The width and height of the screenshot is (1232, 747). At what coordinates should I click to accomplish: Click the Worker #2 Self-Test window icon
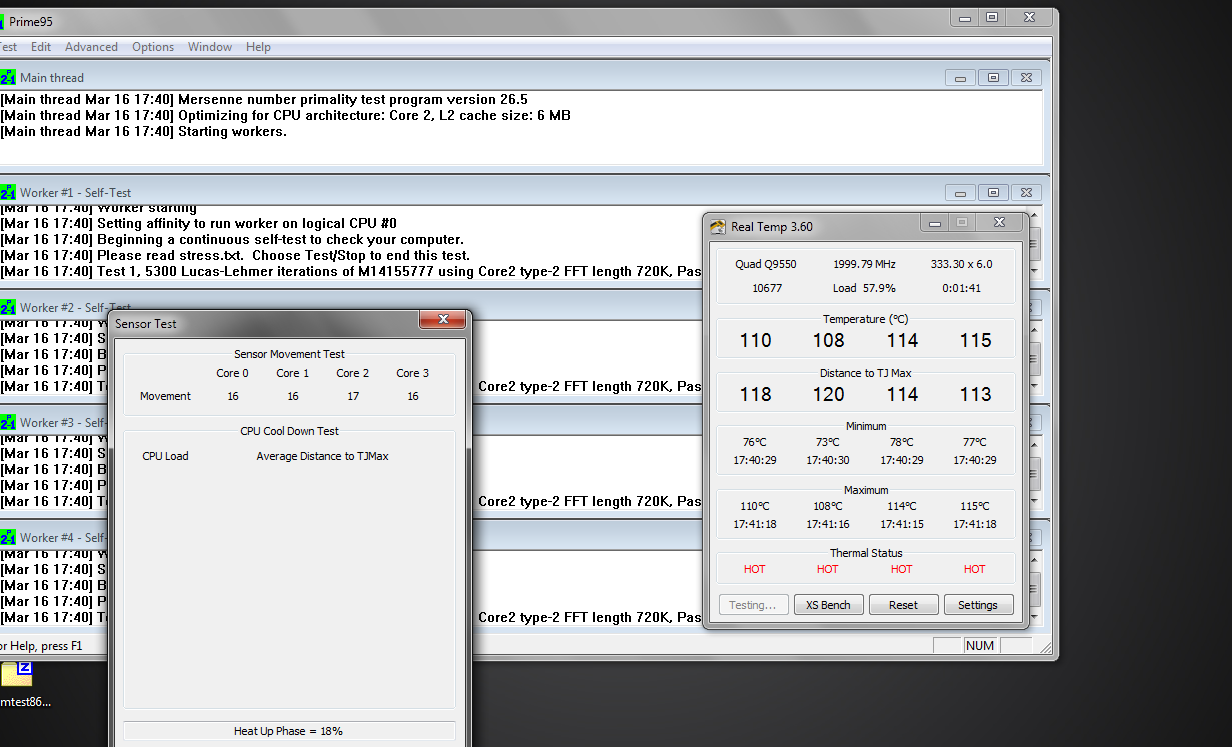(7, 307)
